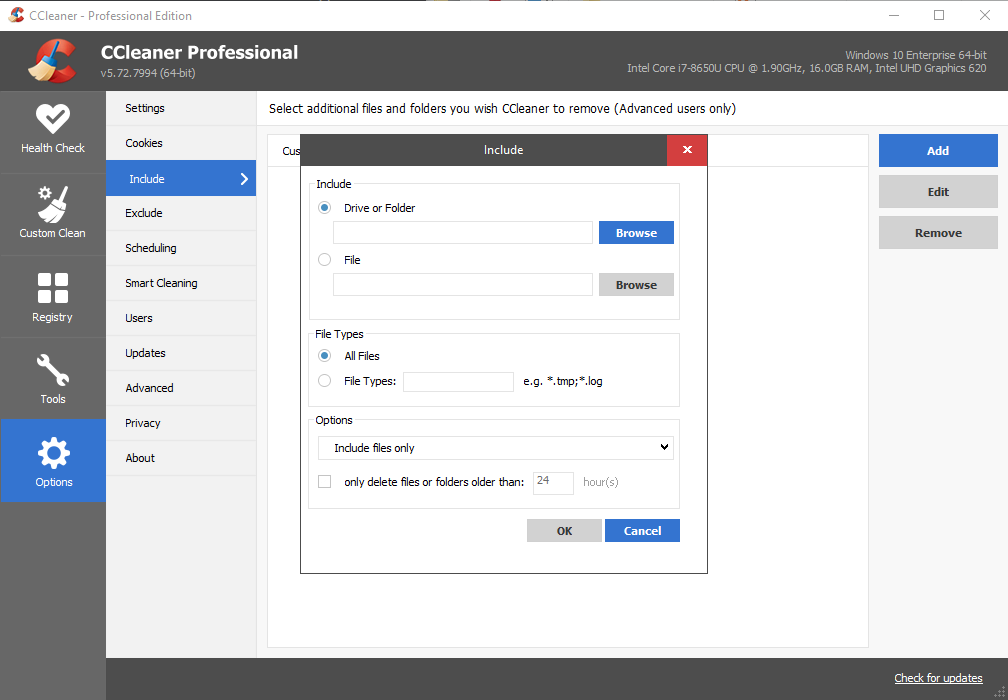The image size is (1008, 700).
Task: Open Scheduling options page
Action: (181, 248)
